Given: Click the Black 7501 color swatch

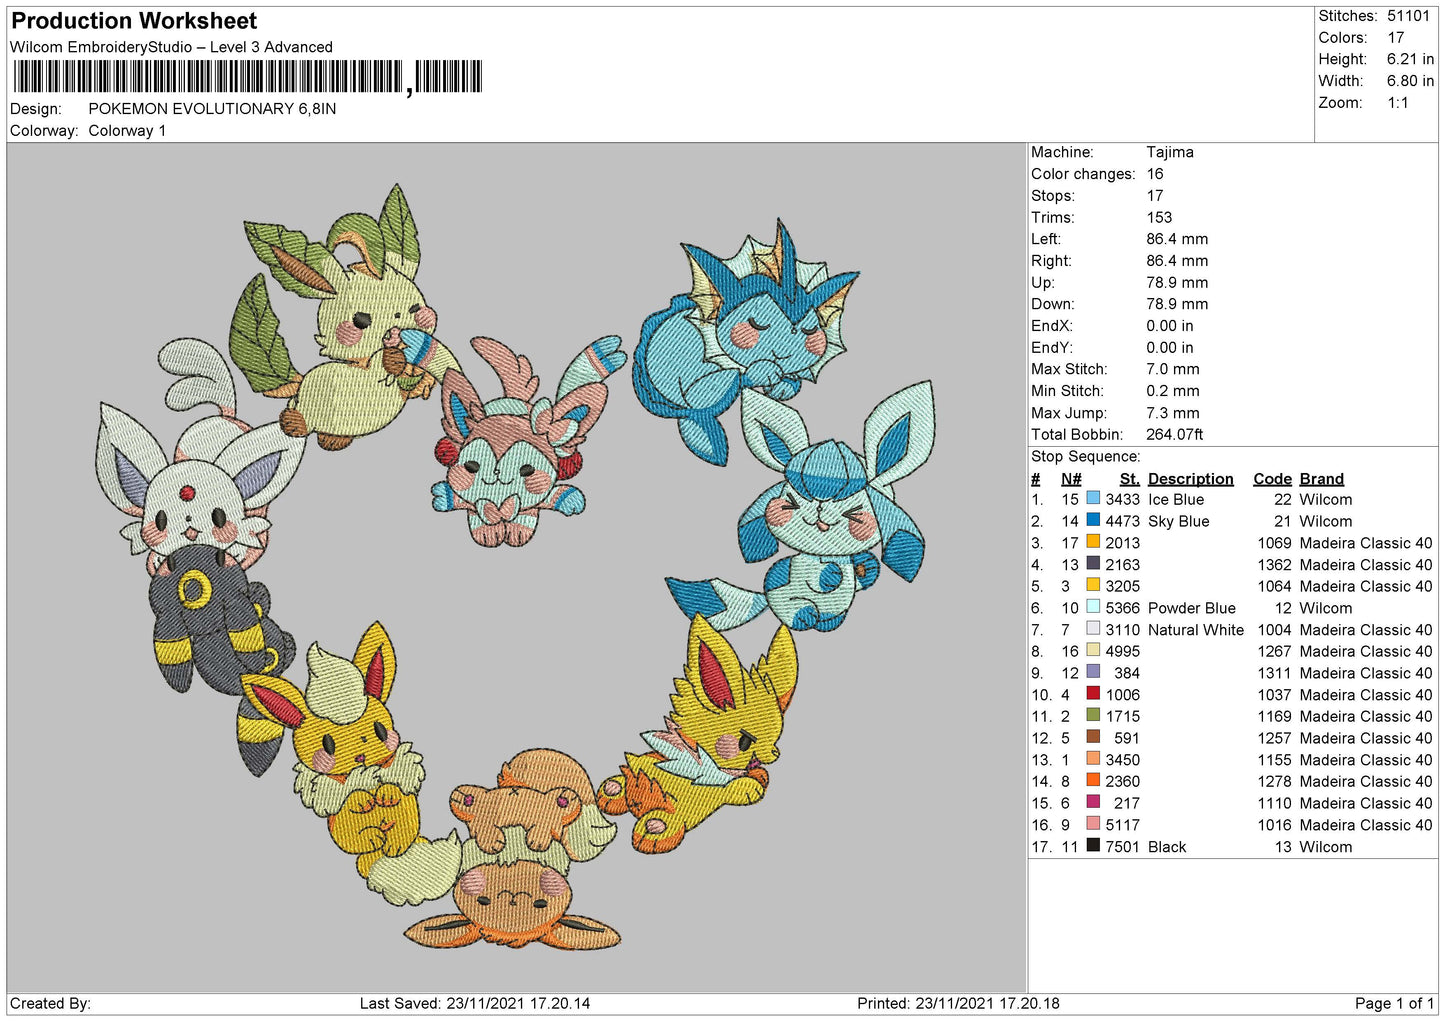Looking at the screenshot, I should point(1093,846).
